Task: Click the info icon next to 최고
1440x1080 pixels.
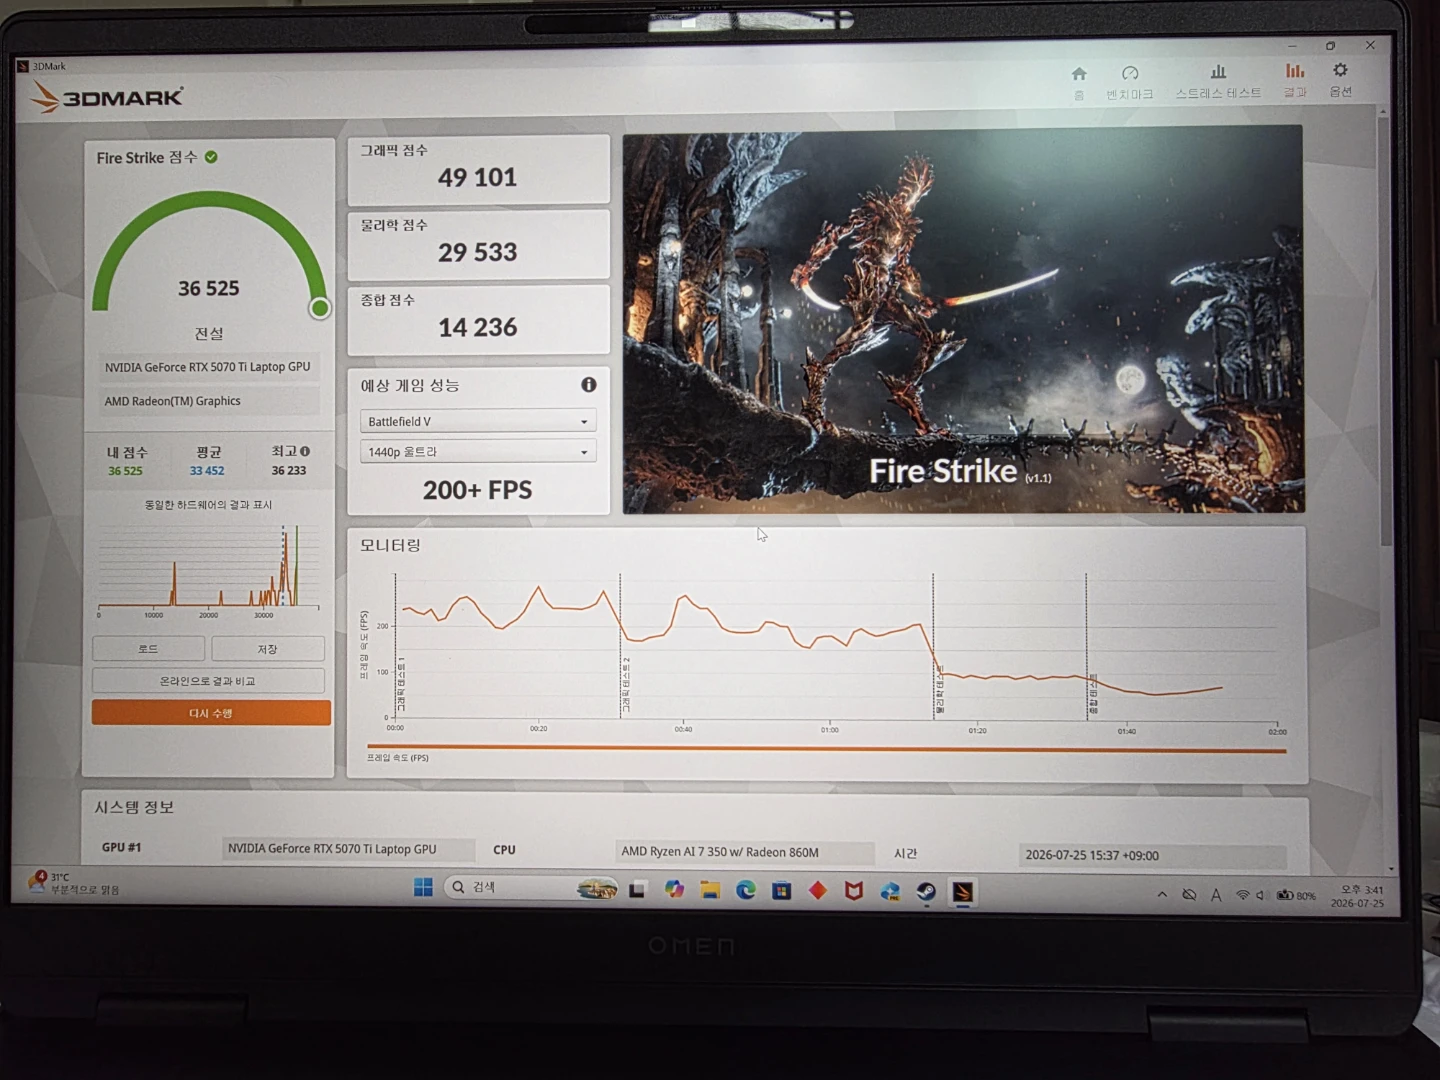Action: [x=305, y=451]
